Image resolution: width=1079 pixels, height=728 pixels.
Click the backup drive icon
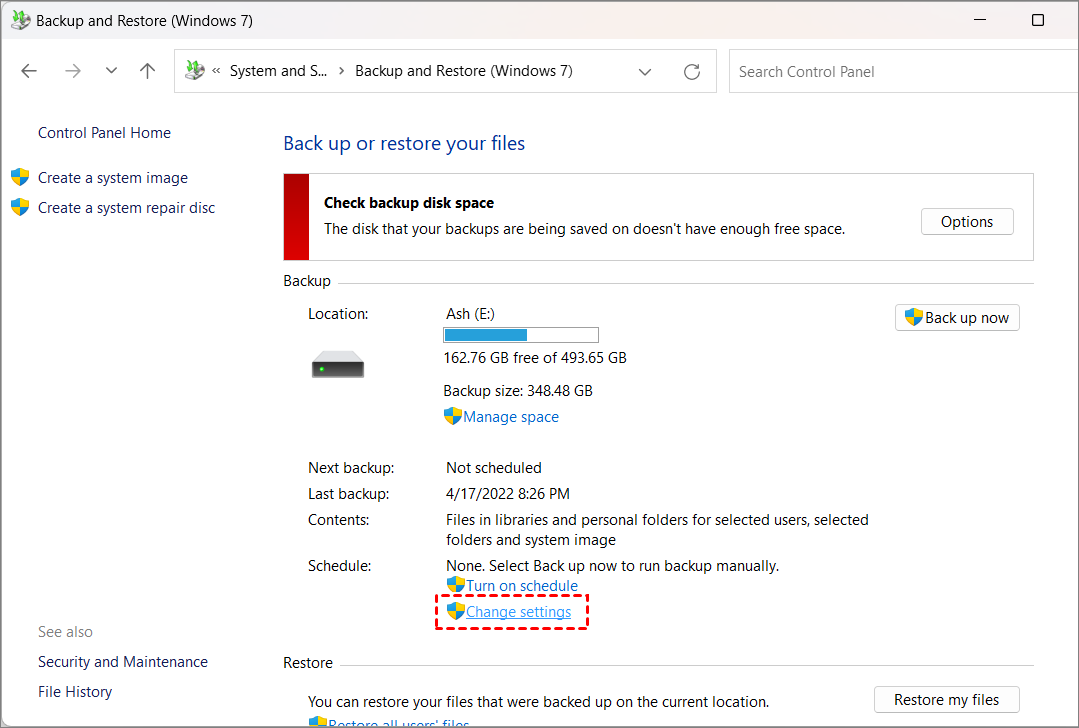point(337,366)
